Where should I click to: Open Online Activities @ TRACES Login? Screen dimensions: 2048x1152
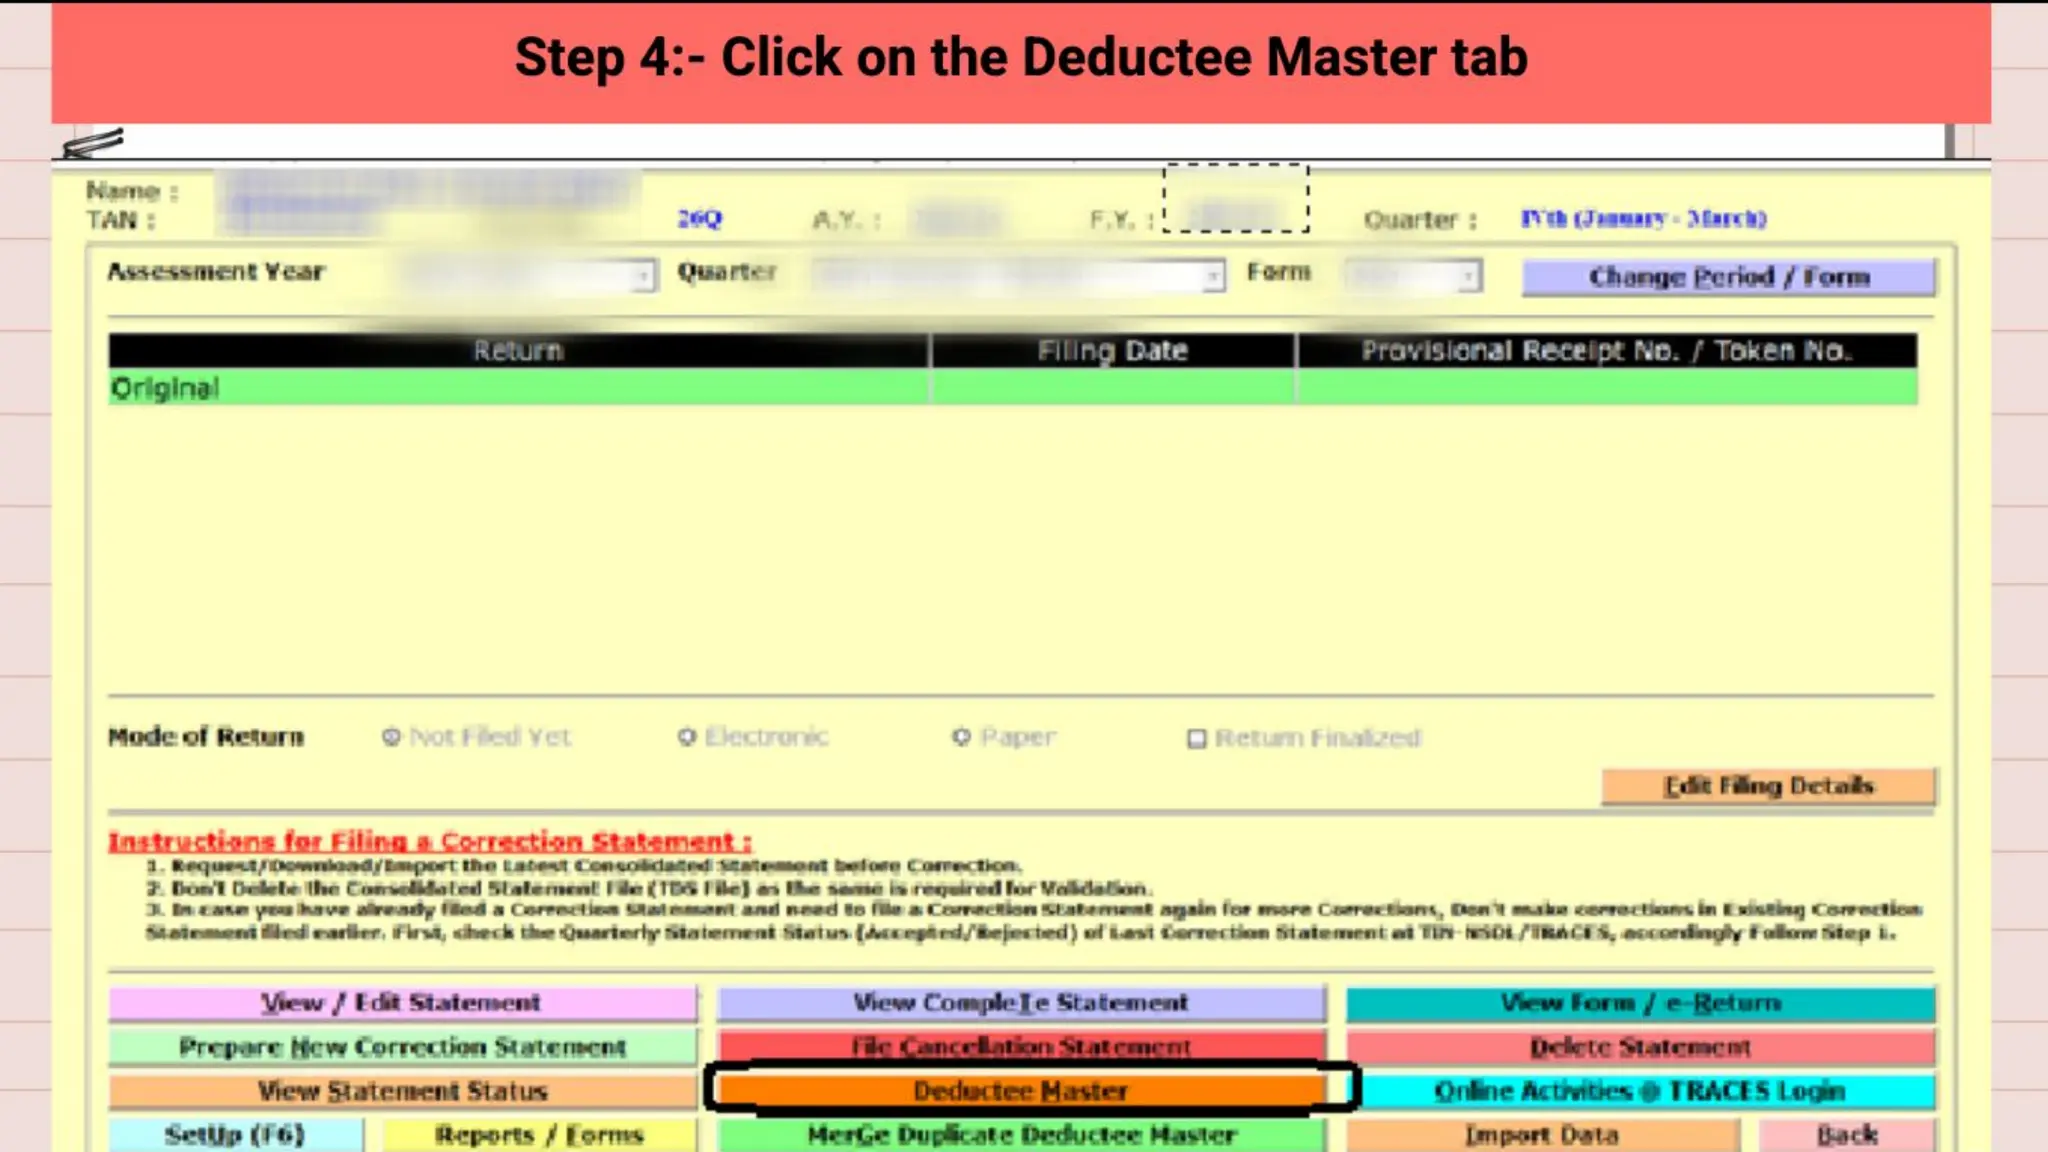(x=1640, y=1091)
